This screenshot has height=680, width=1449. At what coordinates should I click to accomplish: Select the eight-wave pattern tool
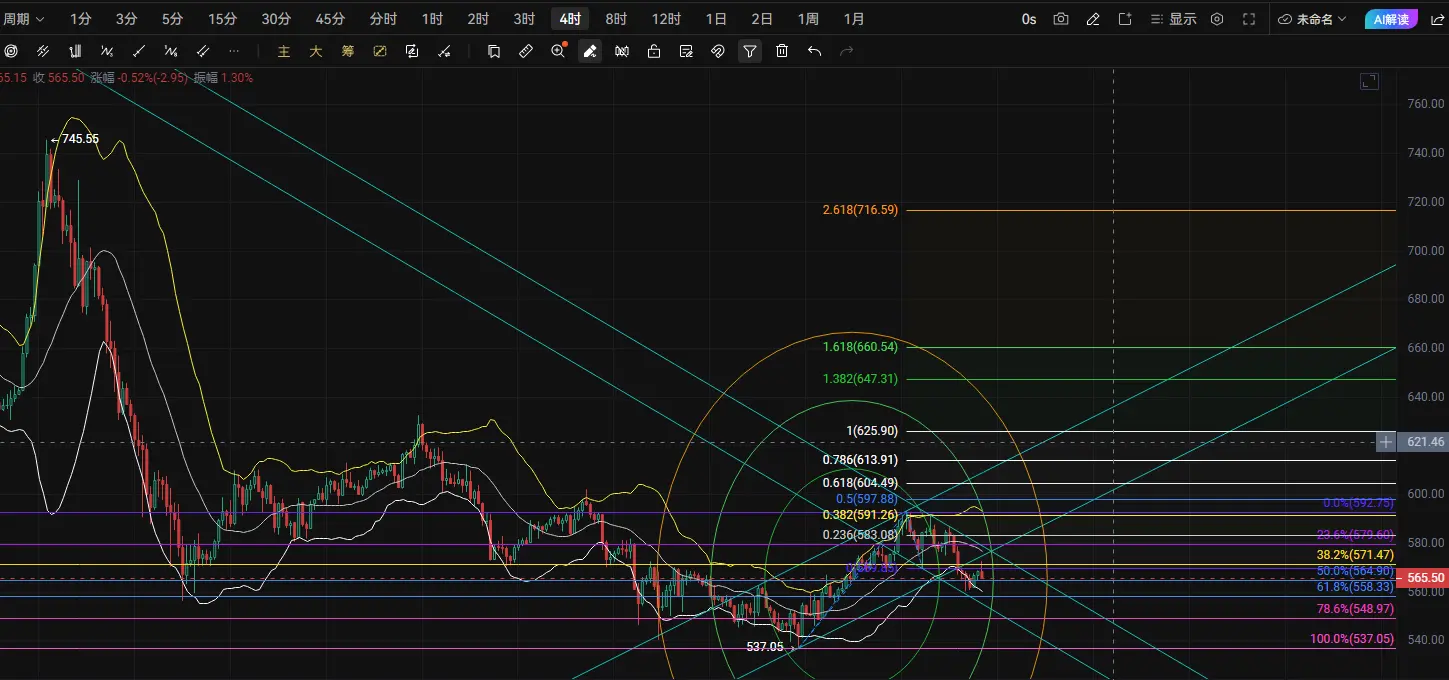point(171,51)
